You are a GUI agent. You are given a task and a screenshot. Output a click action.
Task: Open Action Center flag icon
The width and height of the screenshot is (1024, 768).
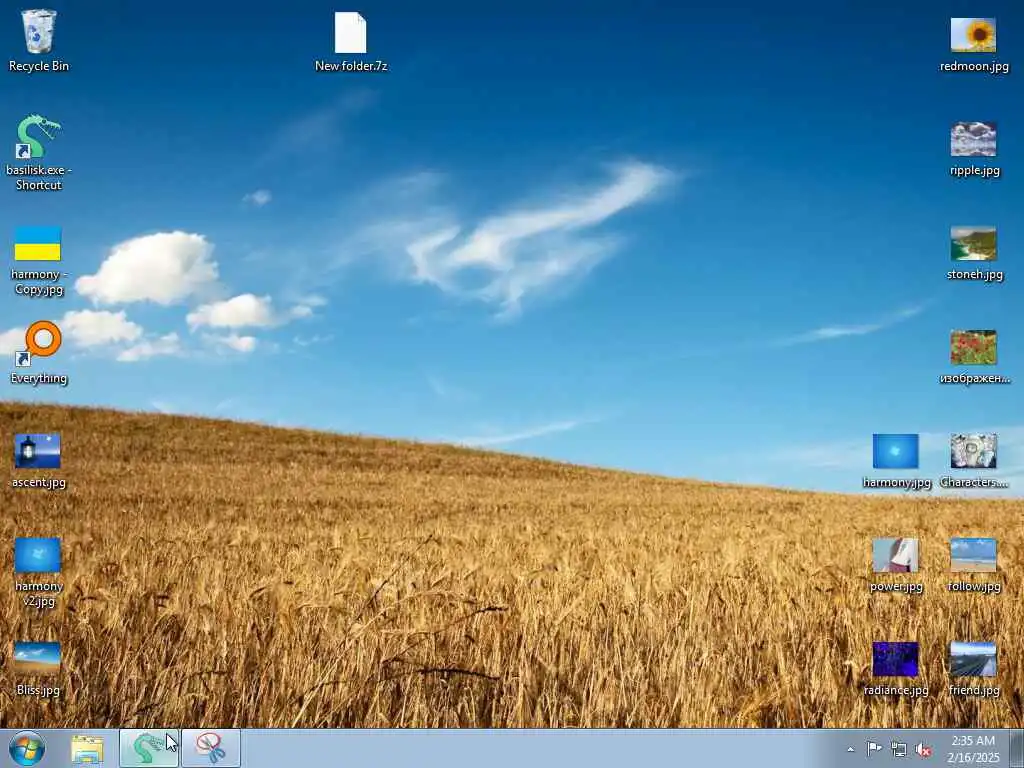pyautogui.click(x=874, y=749)
